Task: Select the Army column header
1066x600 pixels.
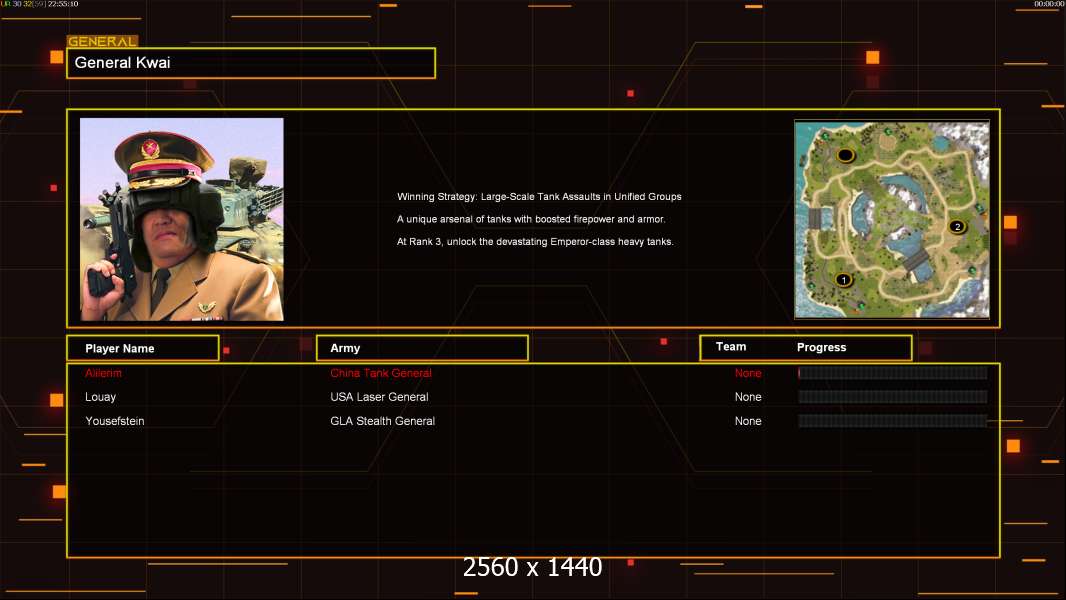Action: pyautogui.click(x=422, y=348)
